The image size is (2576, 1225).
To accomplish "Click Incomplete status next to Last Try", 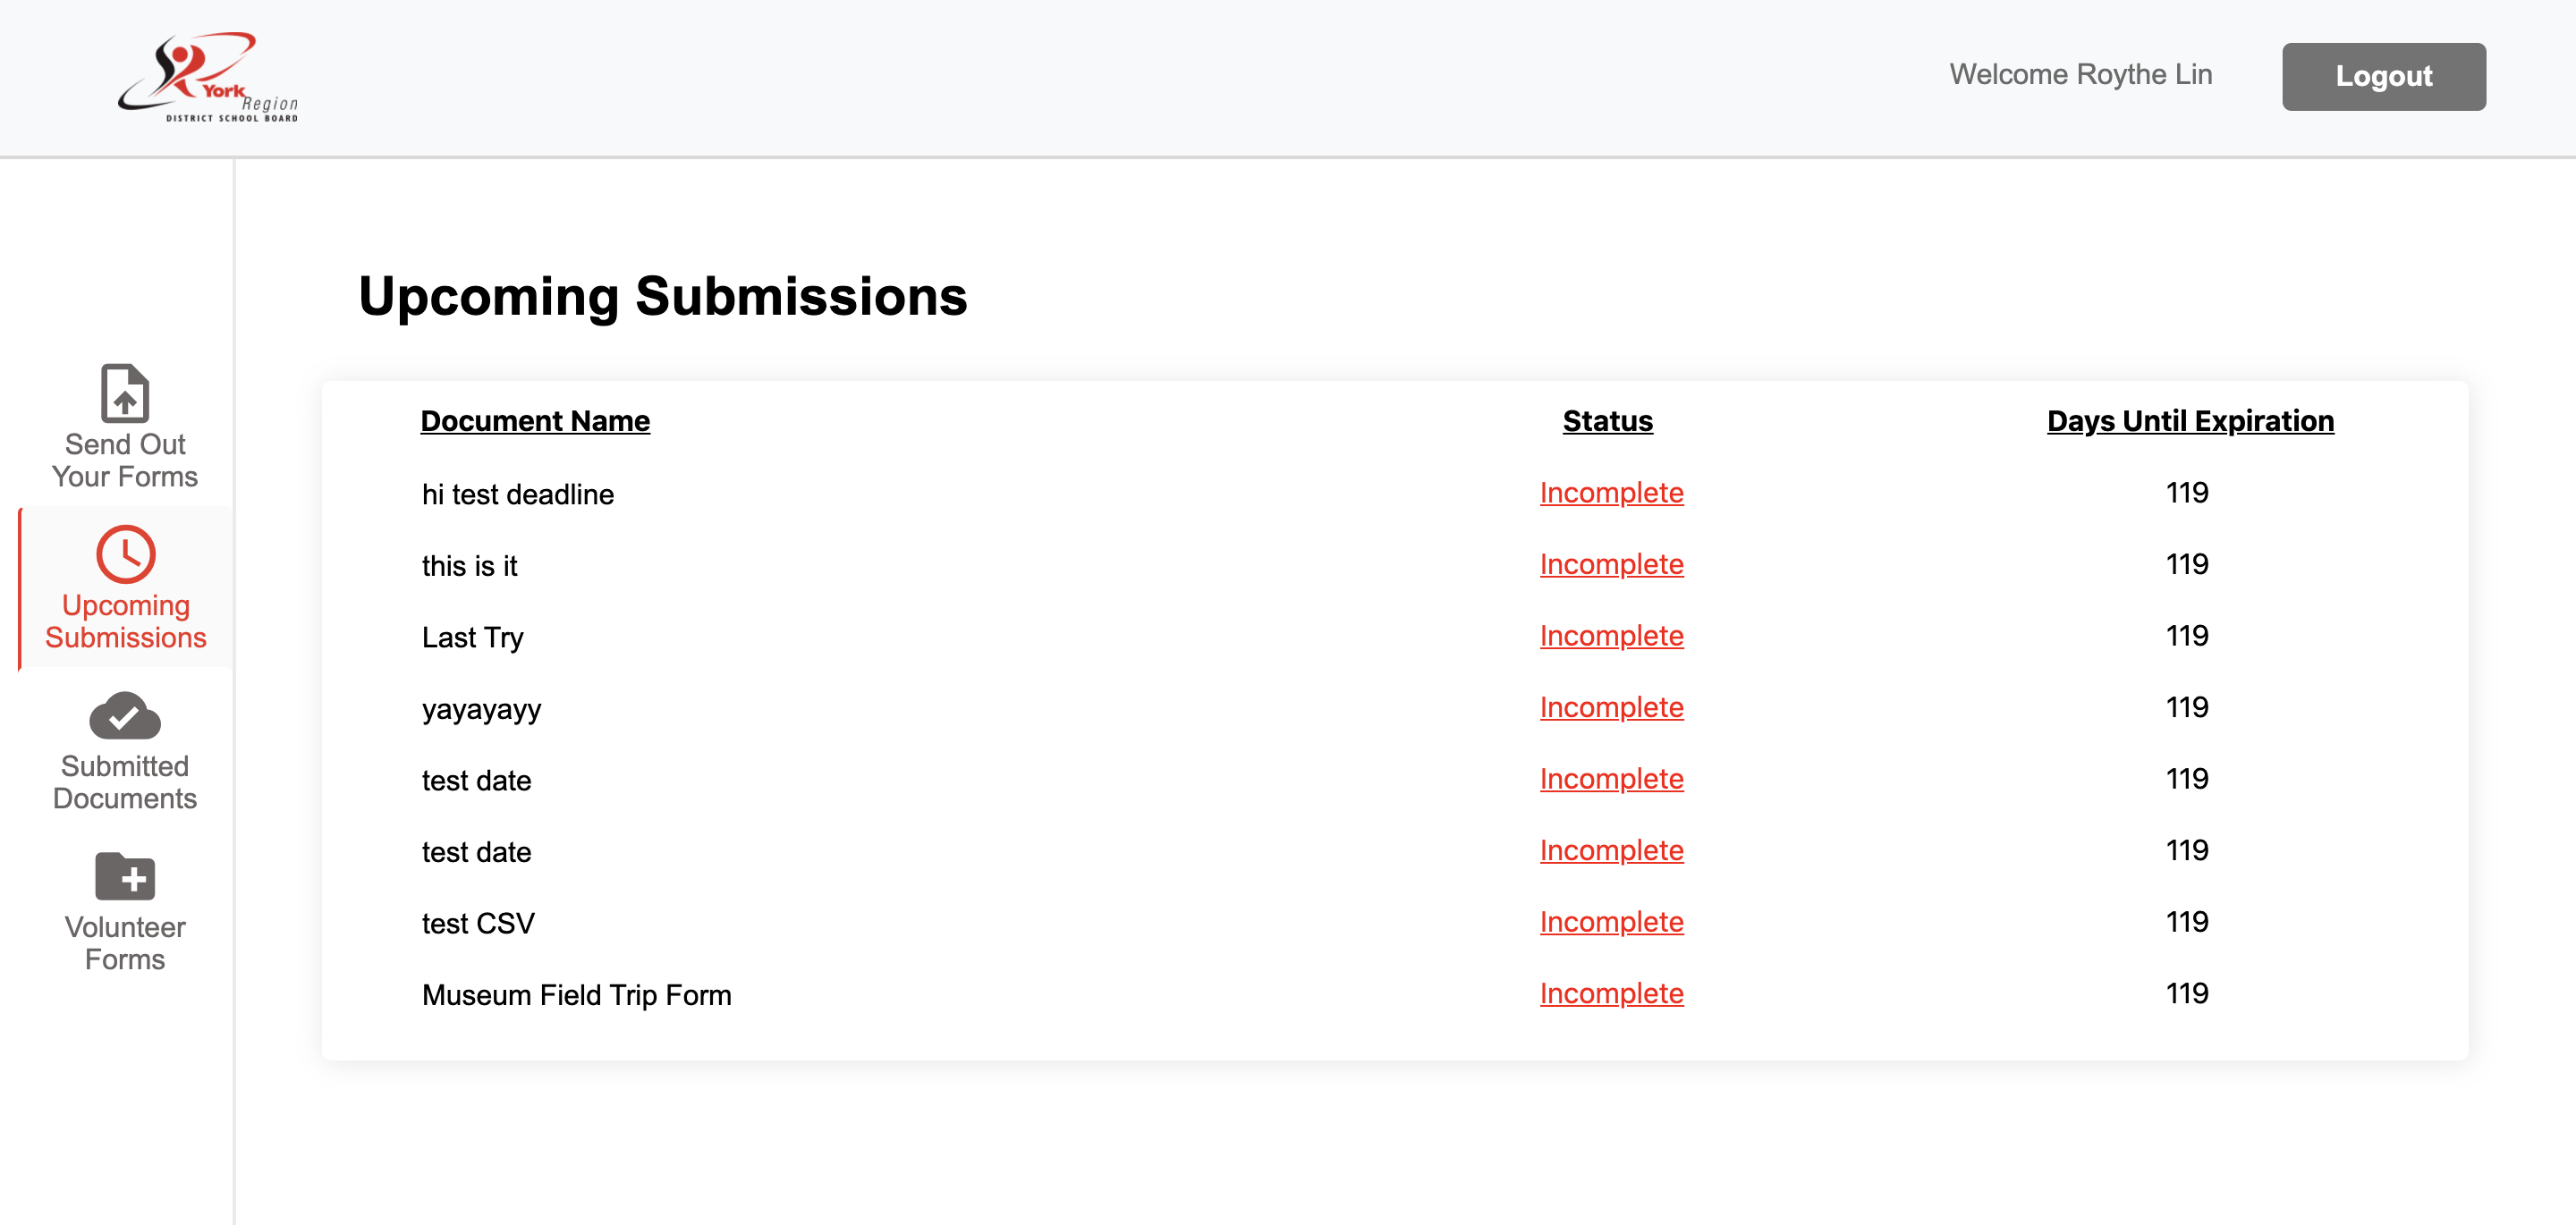I will pyautogui.click(x=1611, y=636).
